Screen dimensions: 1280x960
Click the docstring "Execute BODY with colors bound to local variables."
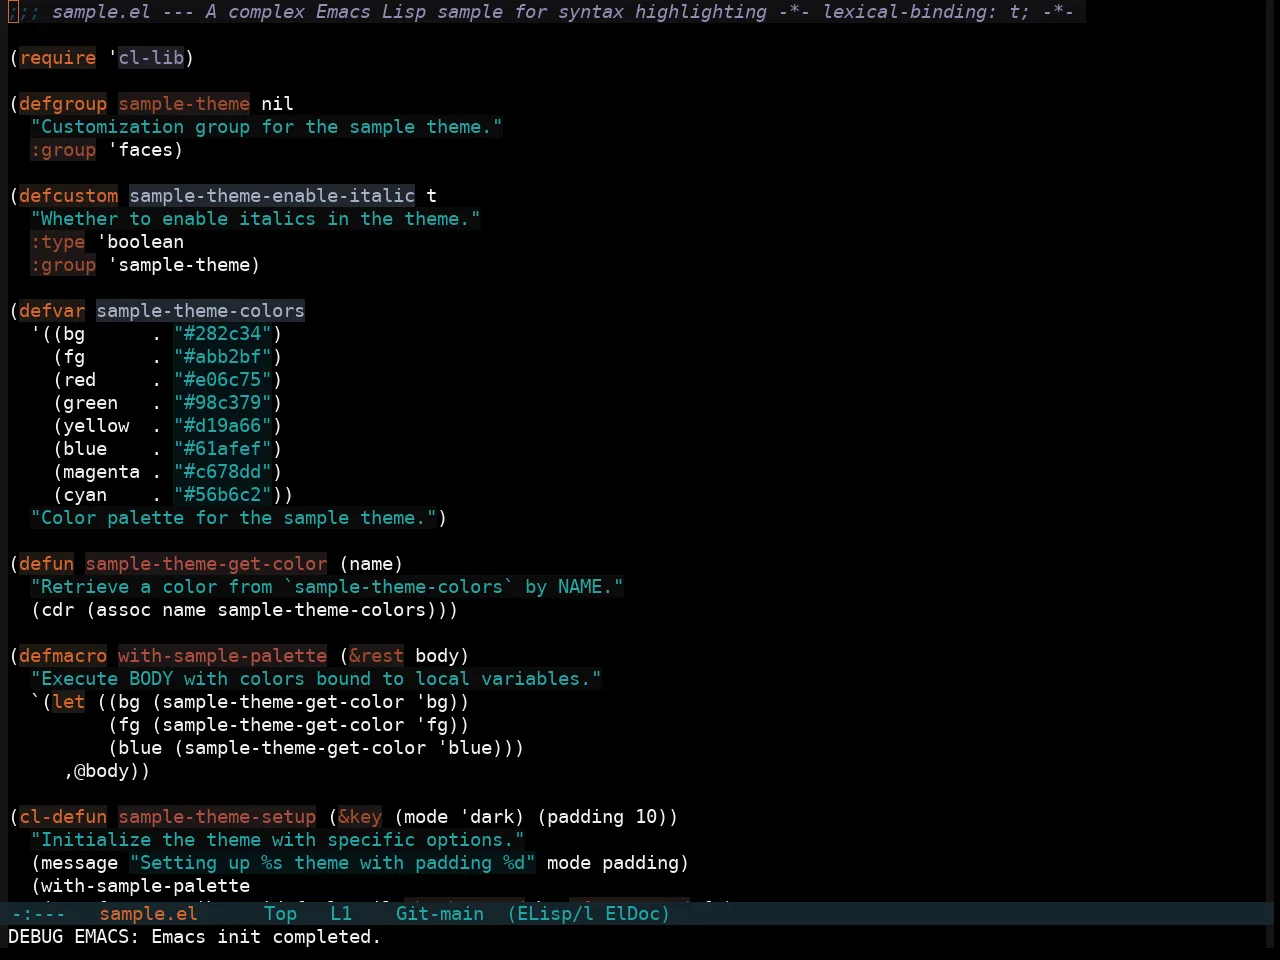pos(316,679)
